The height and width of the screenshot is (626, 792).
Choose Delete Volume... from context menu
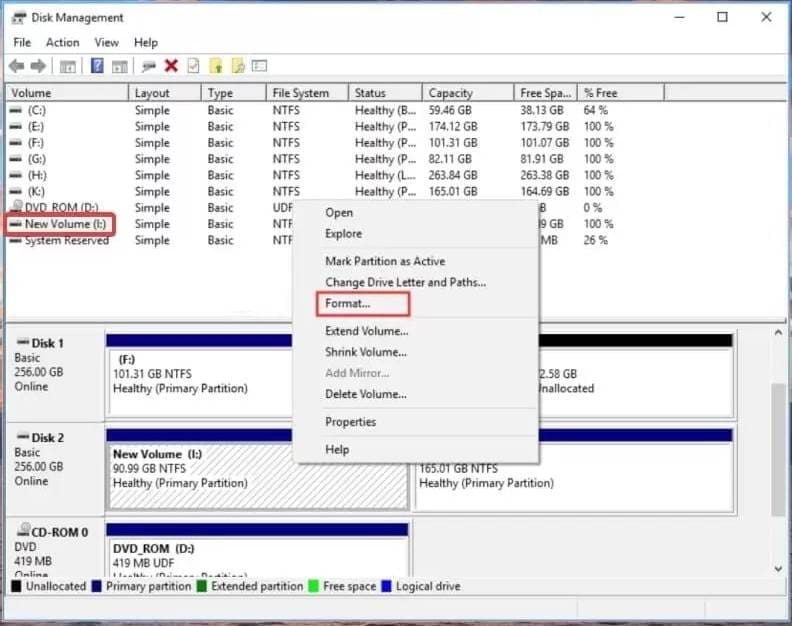pos(365,394)
